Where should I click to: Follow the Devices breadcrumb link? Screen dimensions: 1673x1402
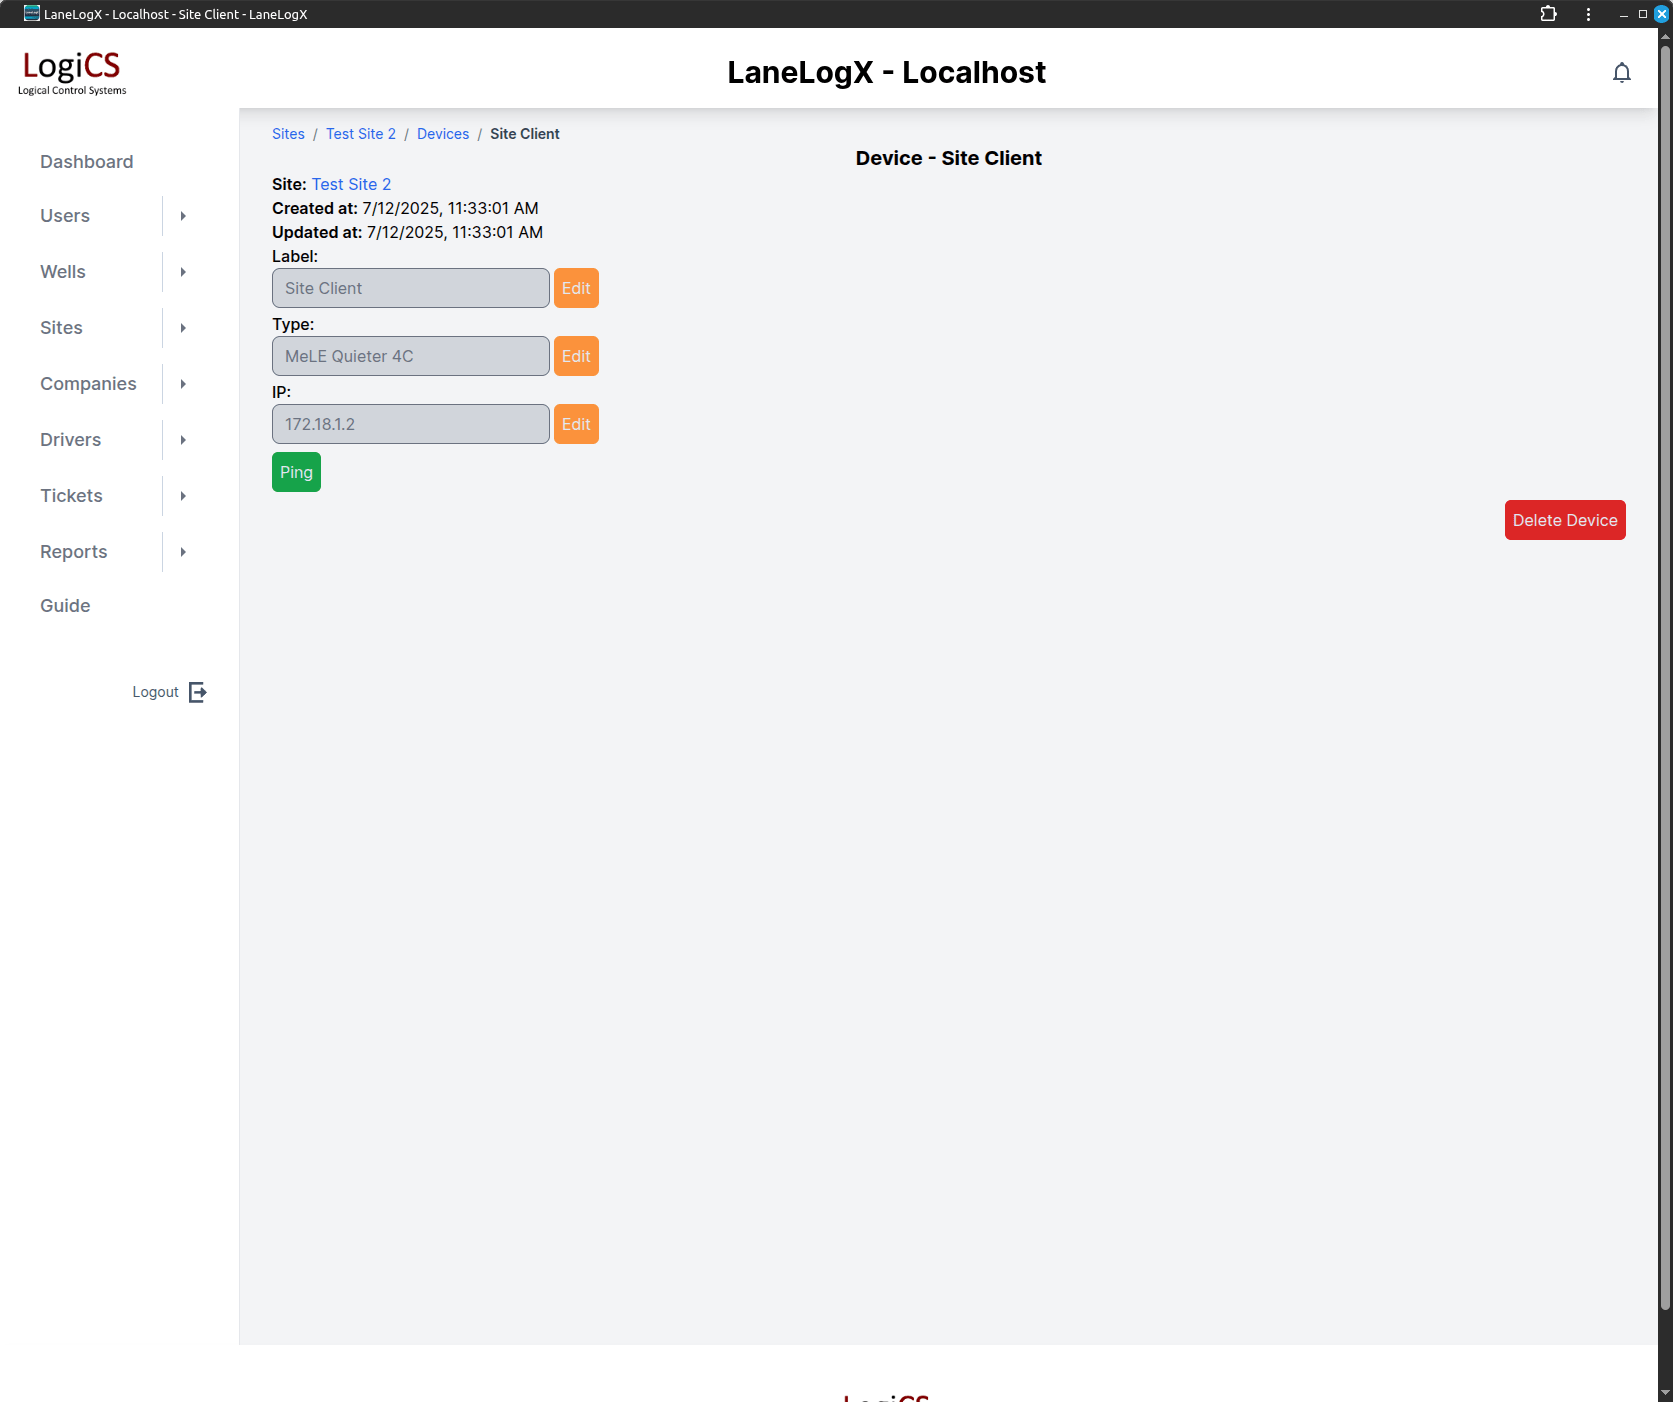pyautogui.click(x=442, y=134)
